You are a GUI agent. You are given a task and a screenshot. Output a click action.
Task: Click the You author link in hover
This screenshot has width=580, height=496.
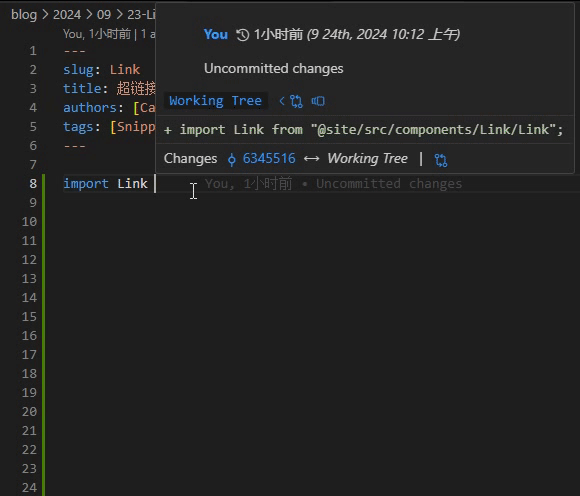[x=216, y=34]
